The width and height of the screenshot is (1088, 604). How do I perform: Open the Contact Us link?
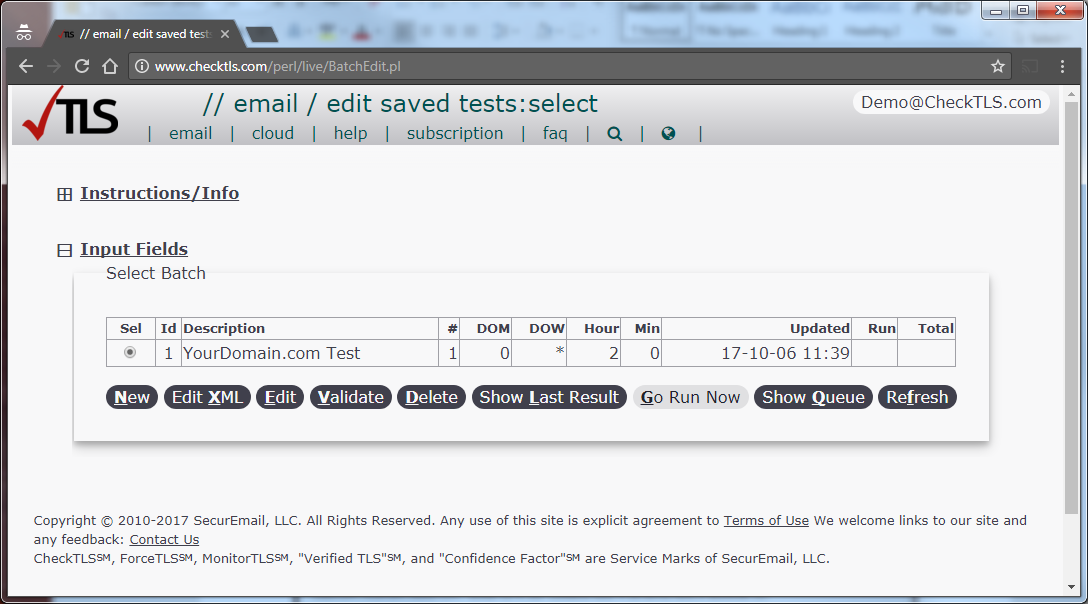[x=164, y=539]
